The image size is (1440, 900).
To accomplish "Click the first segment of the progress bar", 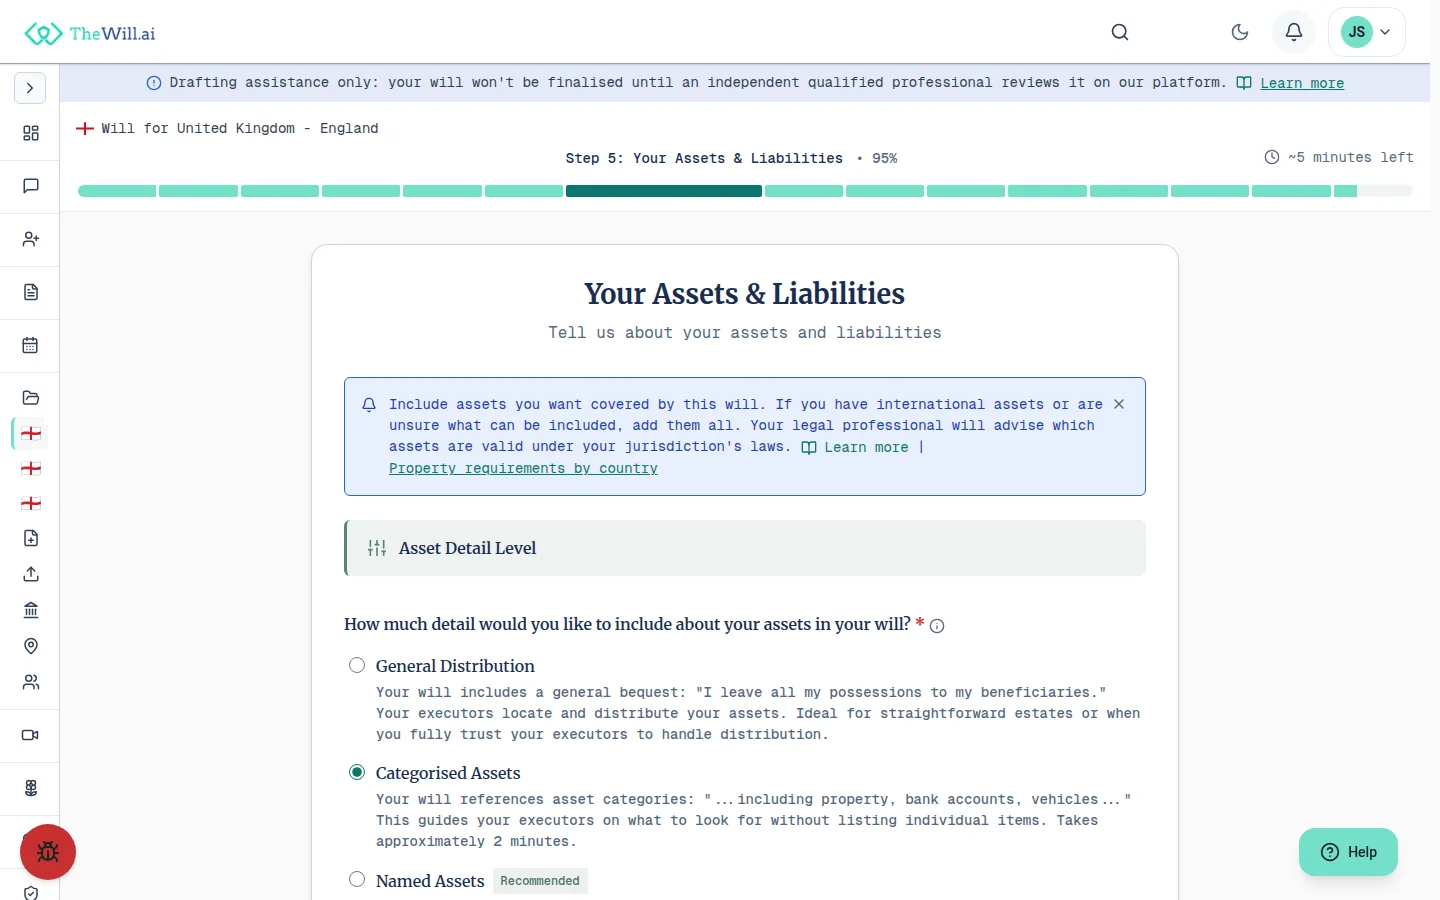I will point(117,191).
